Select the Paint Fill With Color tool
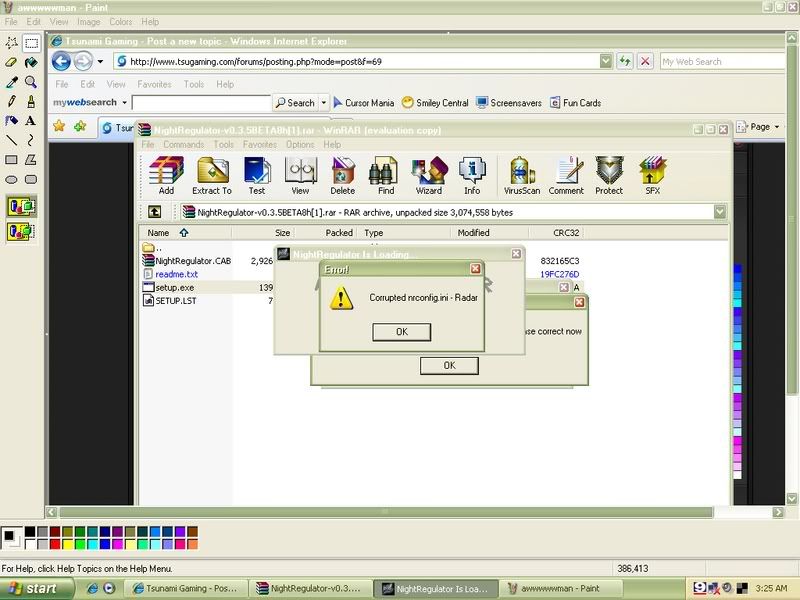Screen dimensions: 800x600 (31, 63)
